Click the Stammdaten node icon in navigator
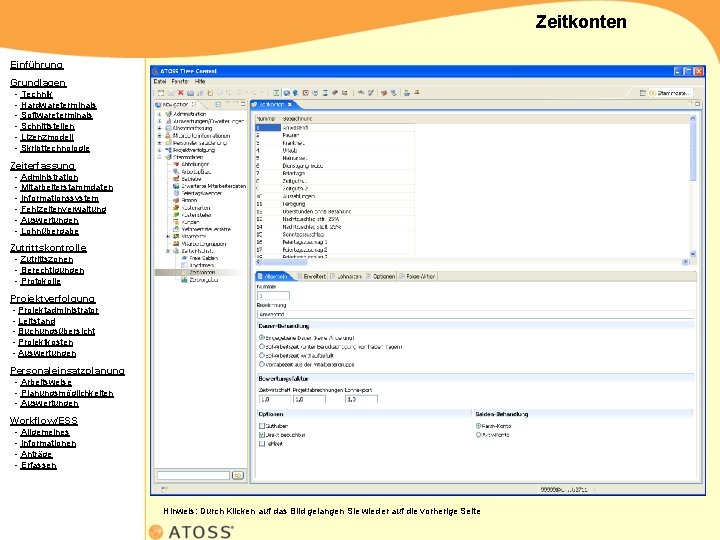The image size is (720, 540). click(x=168, y=157)
